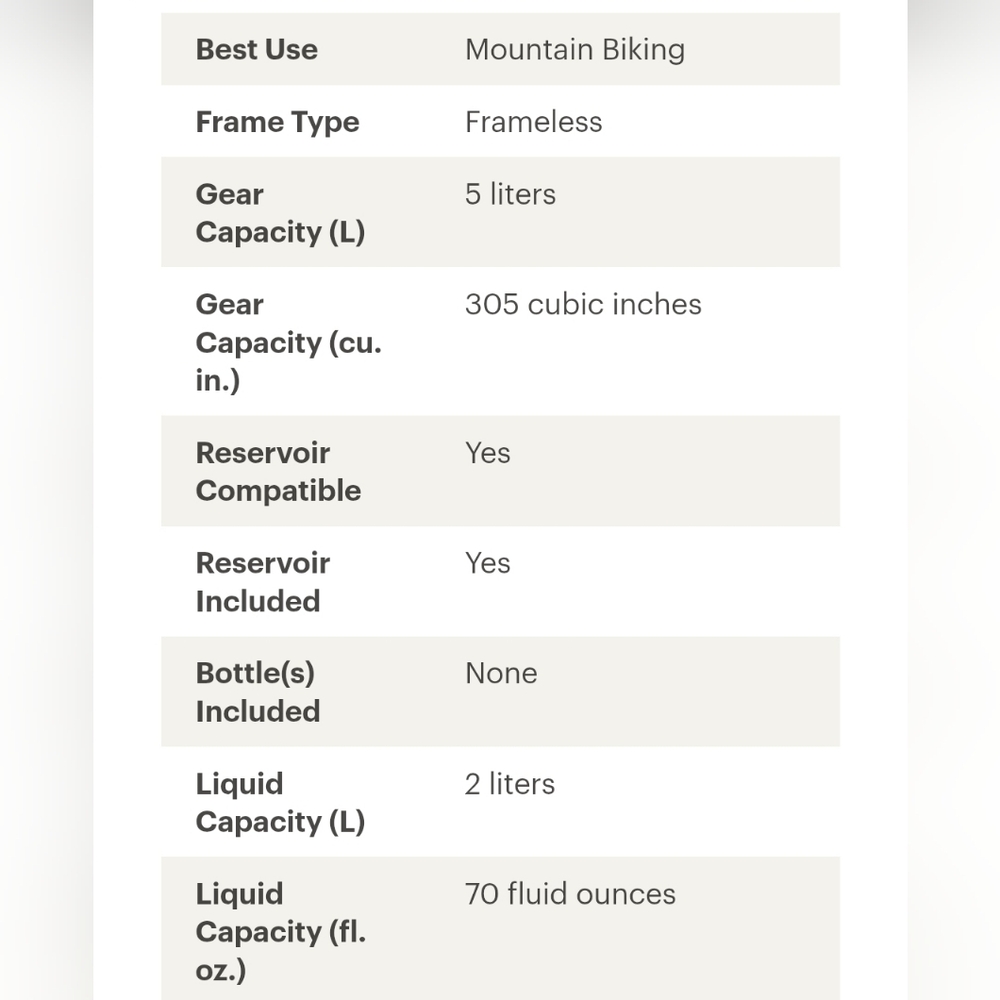
Task: Click the Liquid Capacity (fl. oz.) label
Action: pos(280,931)
